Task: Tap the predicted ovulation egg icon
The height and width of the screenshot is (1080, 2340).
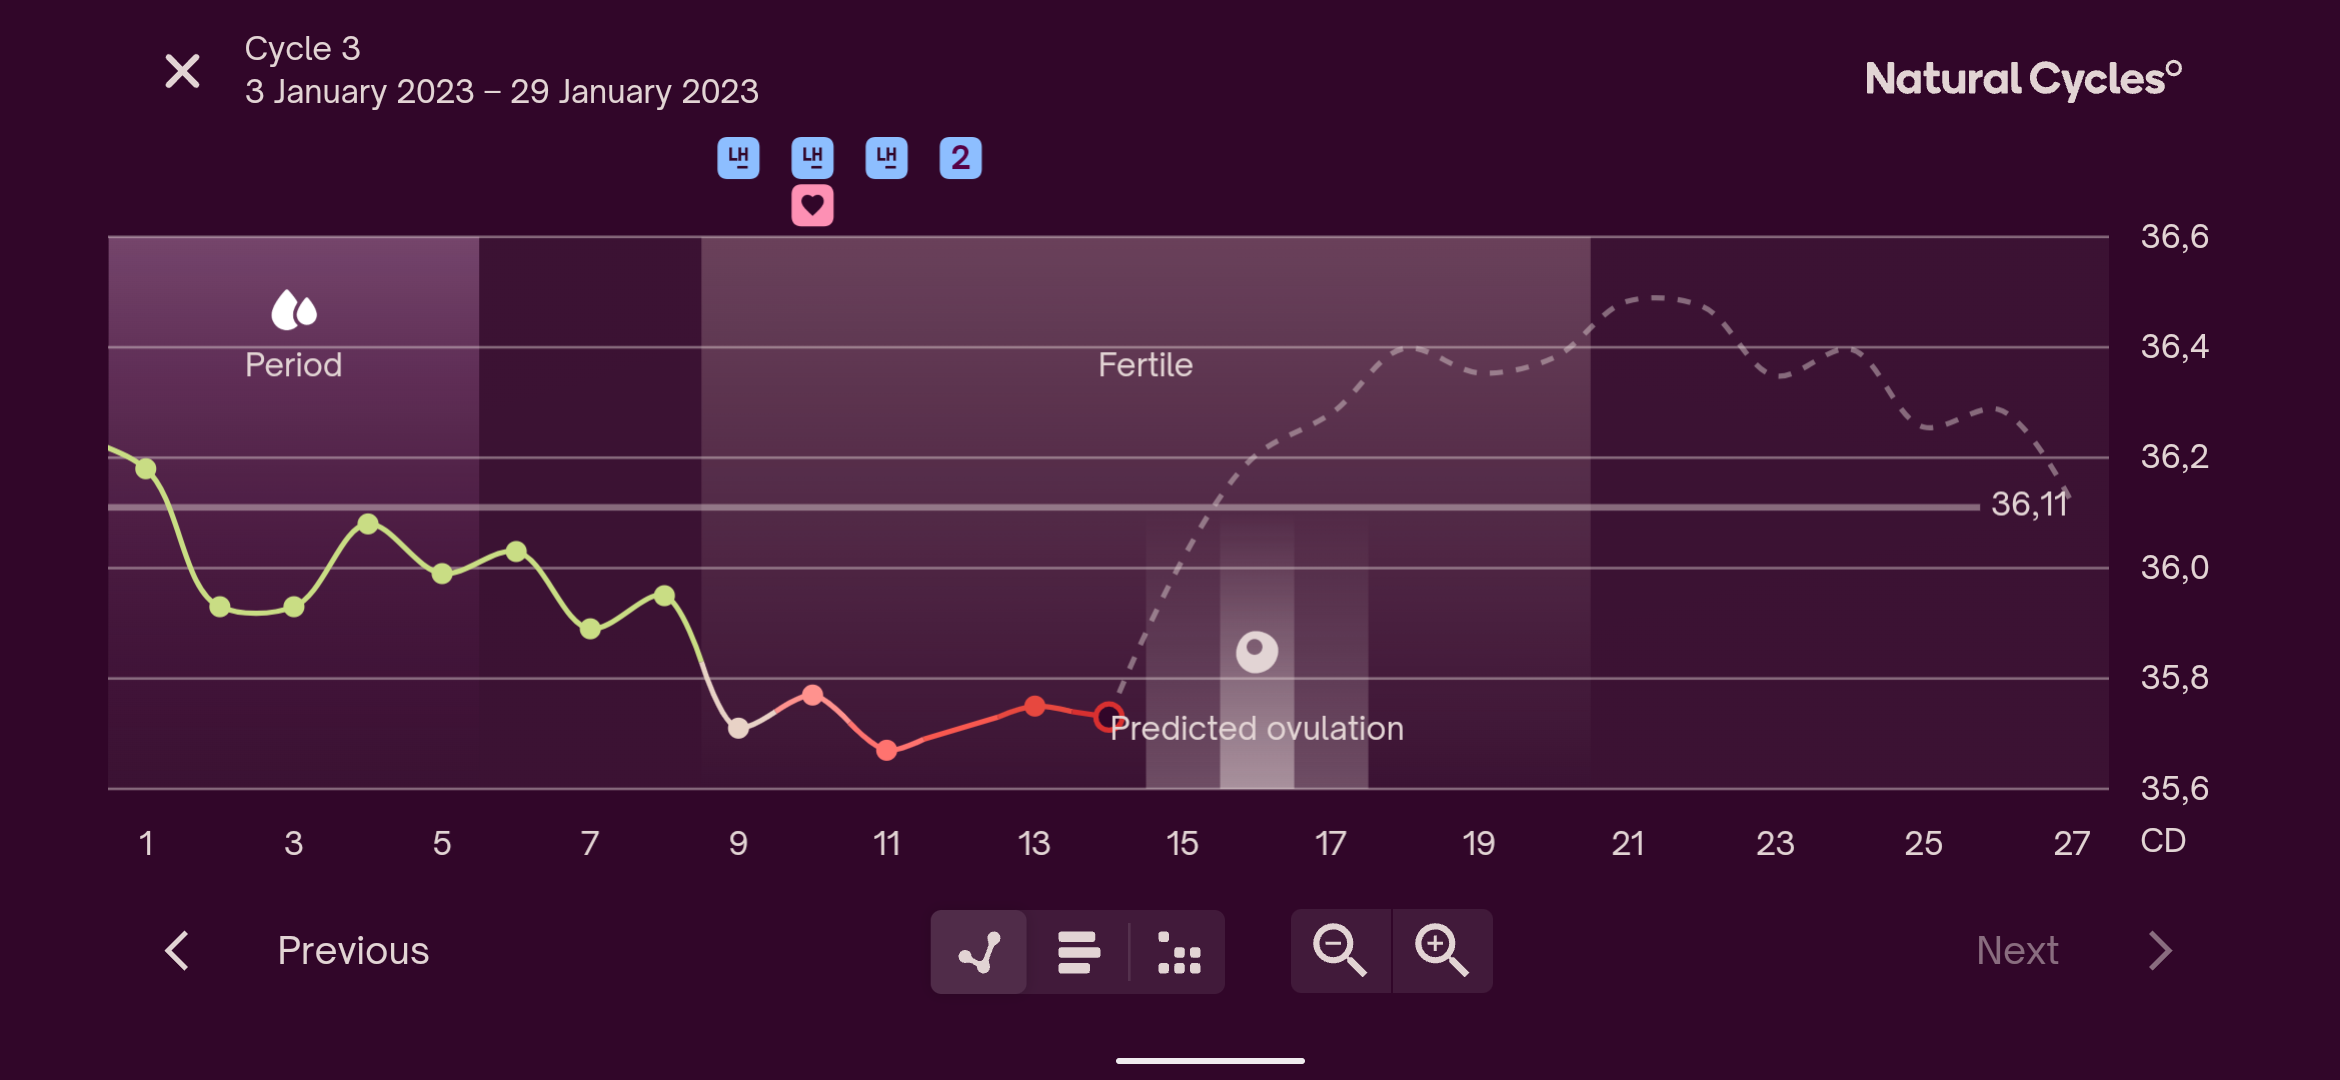Action: (x=1256, y=652)
